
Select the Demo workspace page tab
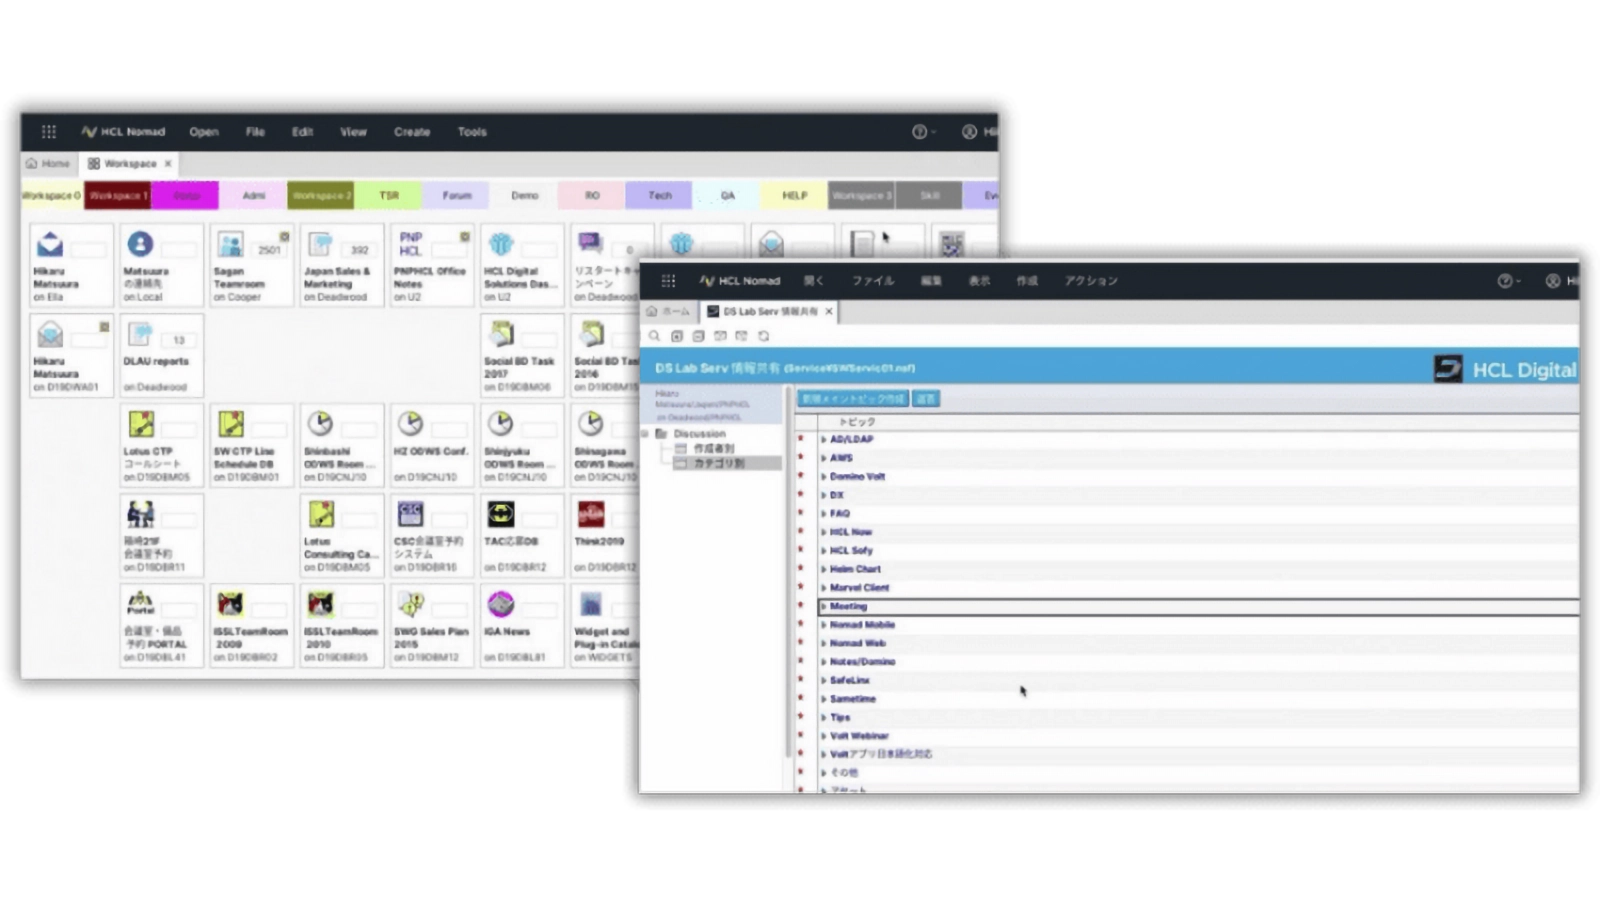tap(525, 196)
